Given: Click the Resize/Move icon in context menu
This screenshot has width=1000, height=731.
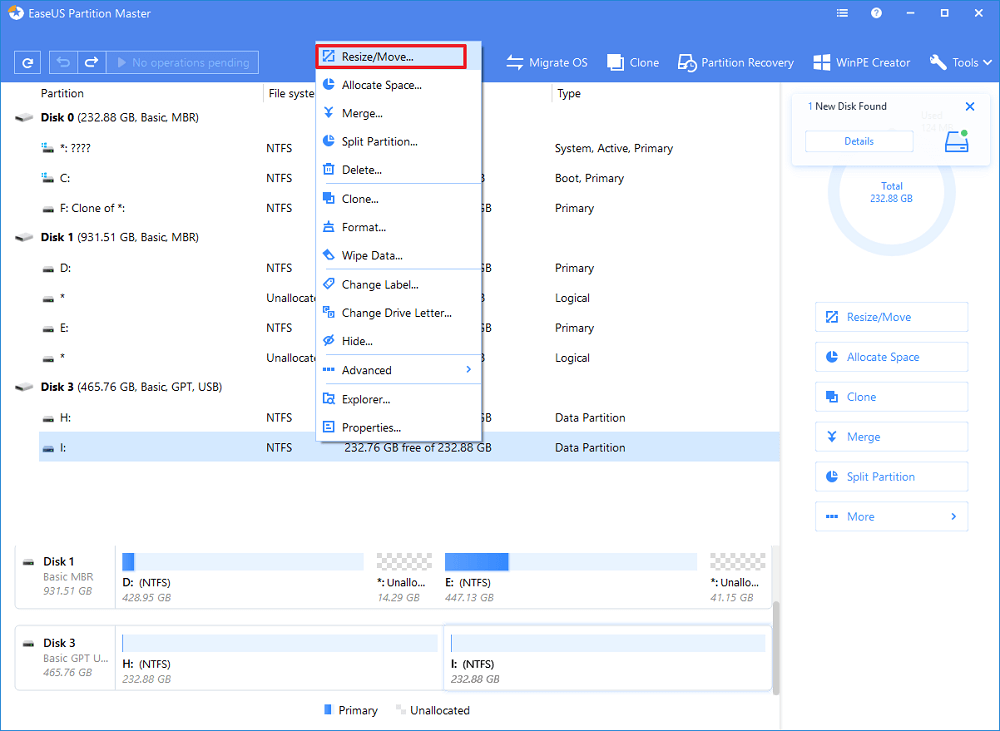Looking at the screenshot, I should pos(328,56).
